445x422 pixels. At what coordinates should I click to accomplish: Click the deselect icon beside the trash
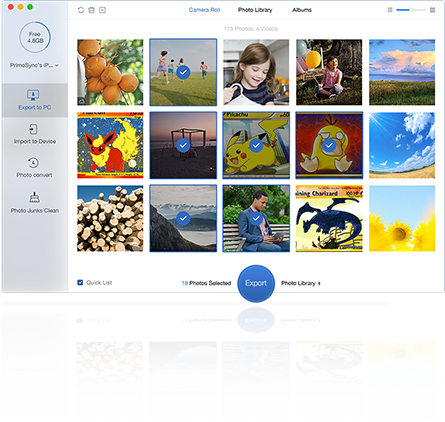pos(102,10)
